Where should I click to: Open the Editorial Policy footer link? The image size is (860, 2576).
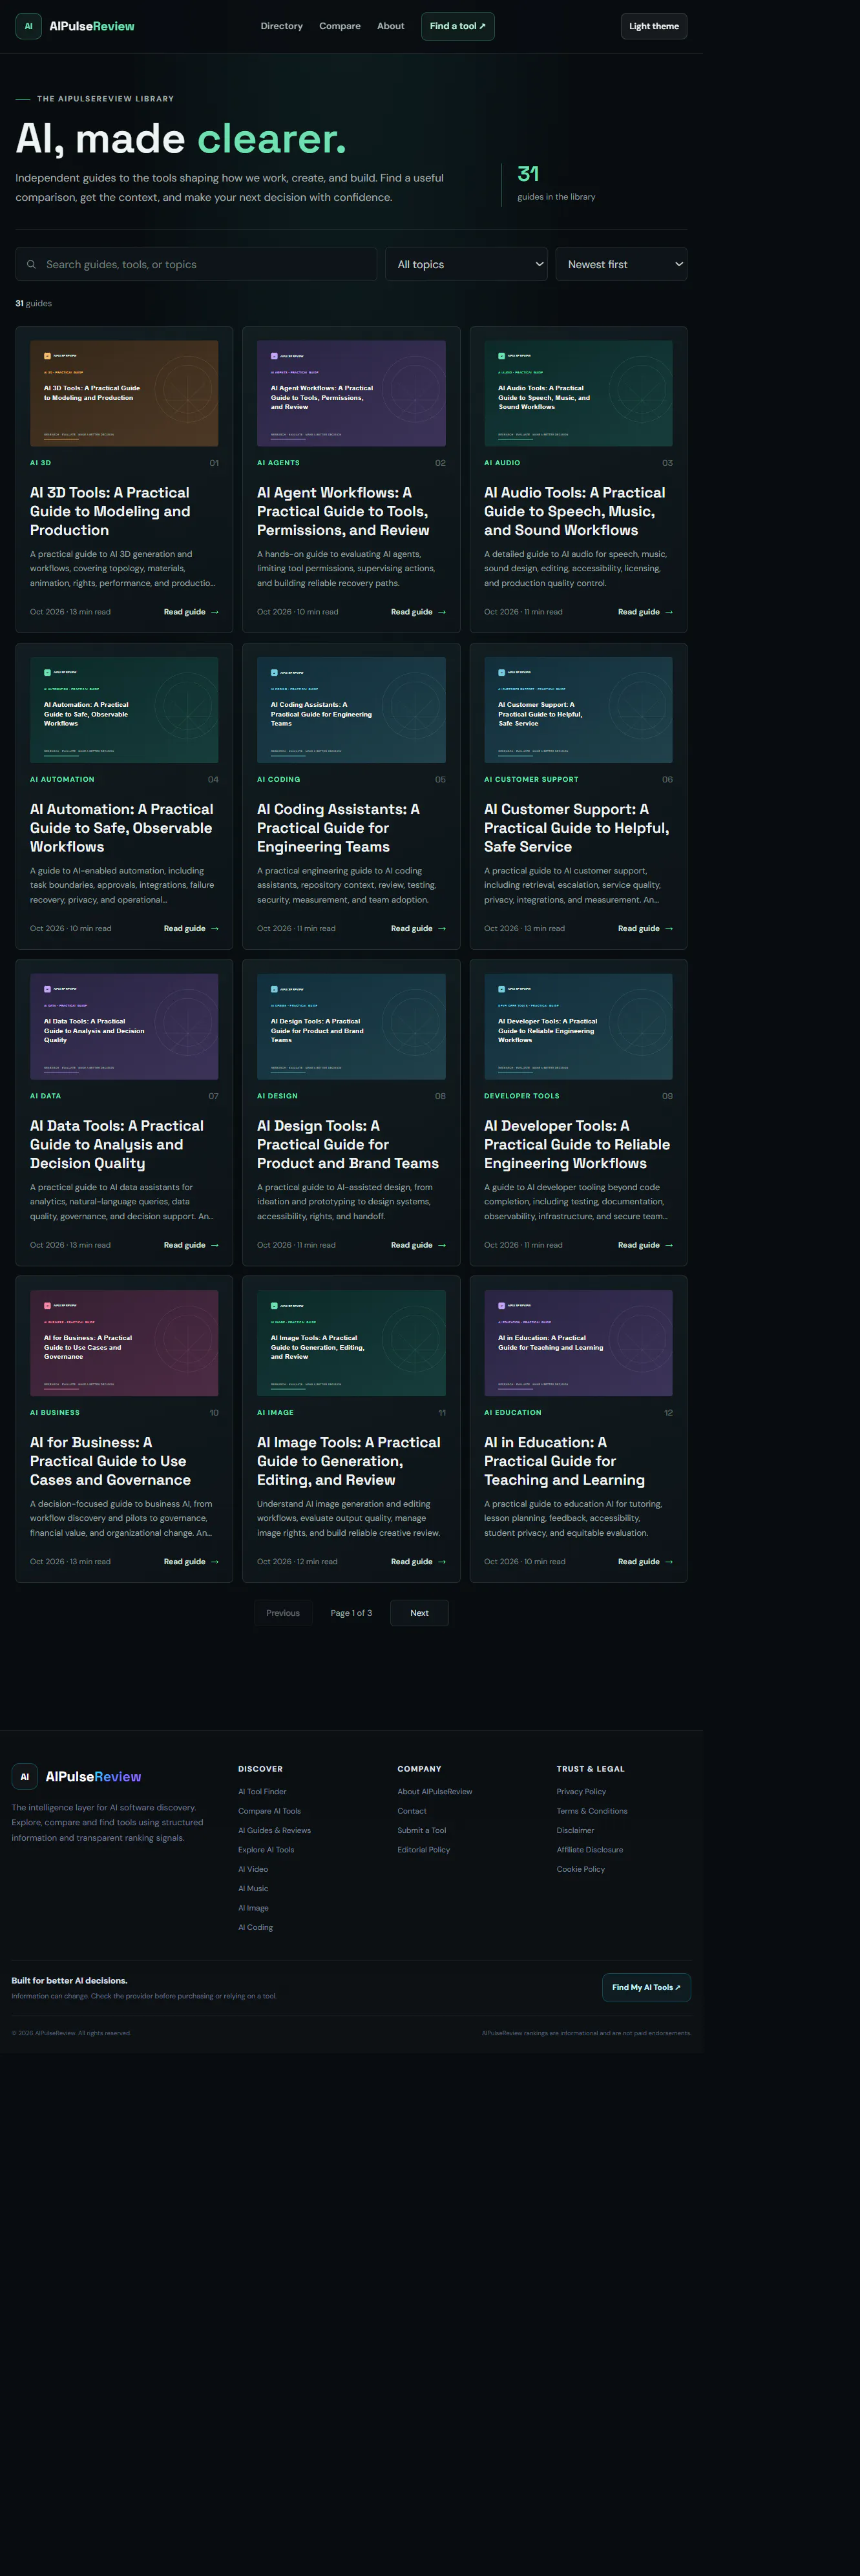(424, 1850)
